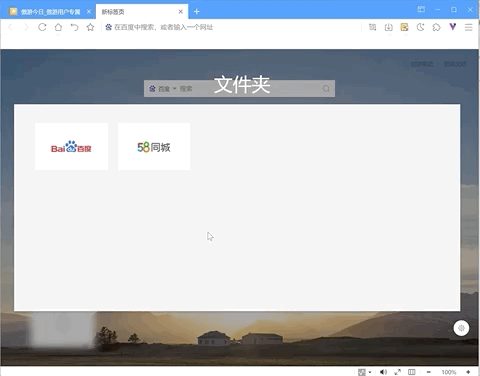This screenshot has height=376, width=480.
Task: Click the first link at top right
Action: [422, 64]
